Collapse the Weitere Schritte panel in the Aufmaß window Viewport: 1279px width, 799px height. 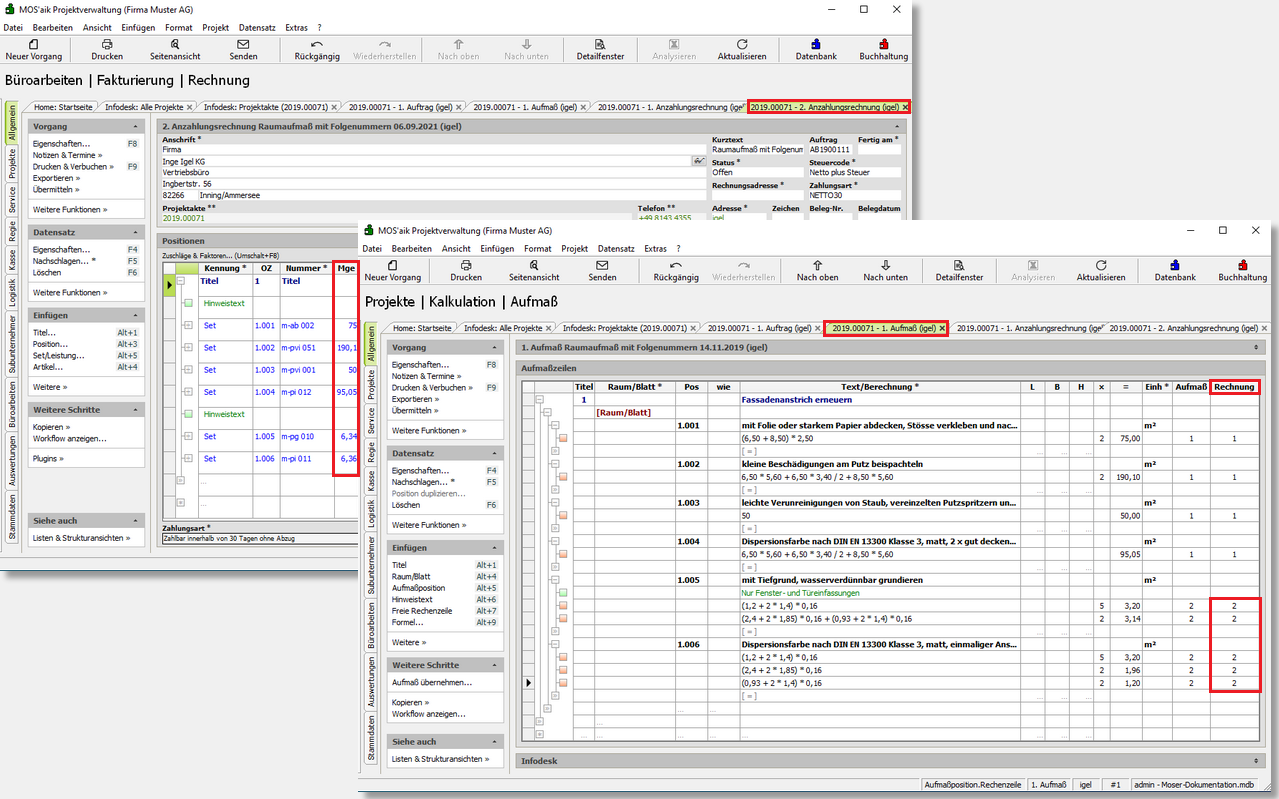495,665
